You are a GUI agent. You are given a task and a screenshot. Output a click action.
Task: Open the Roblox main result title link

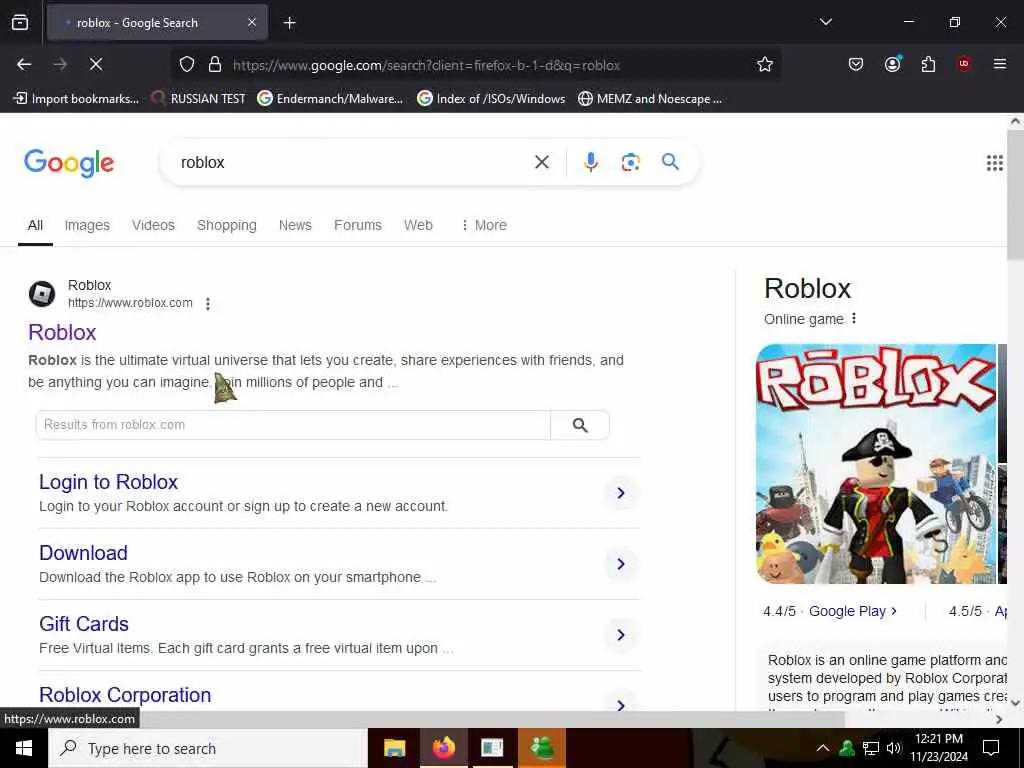pos(62,332)
